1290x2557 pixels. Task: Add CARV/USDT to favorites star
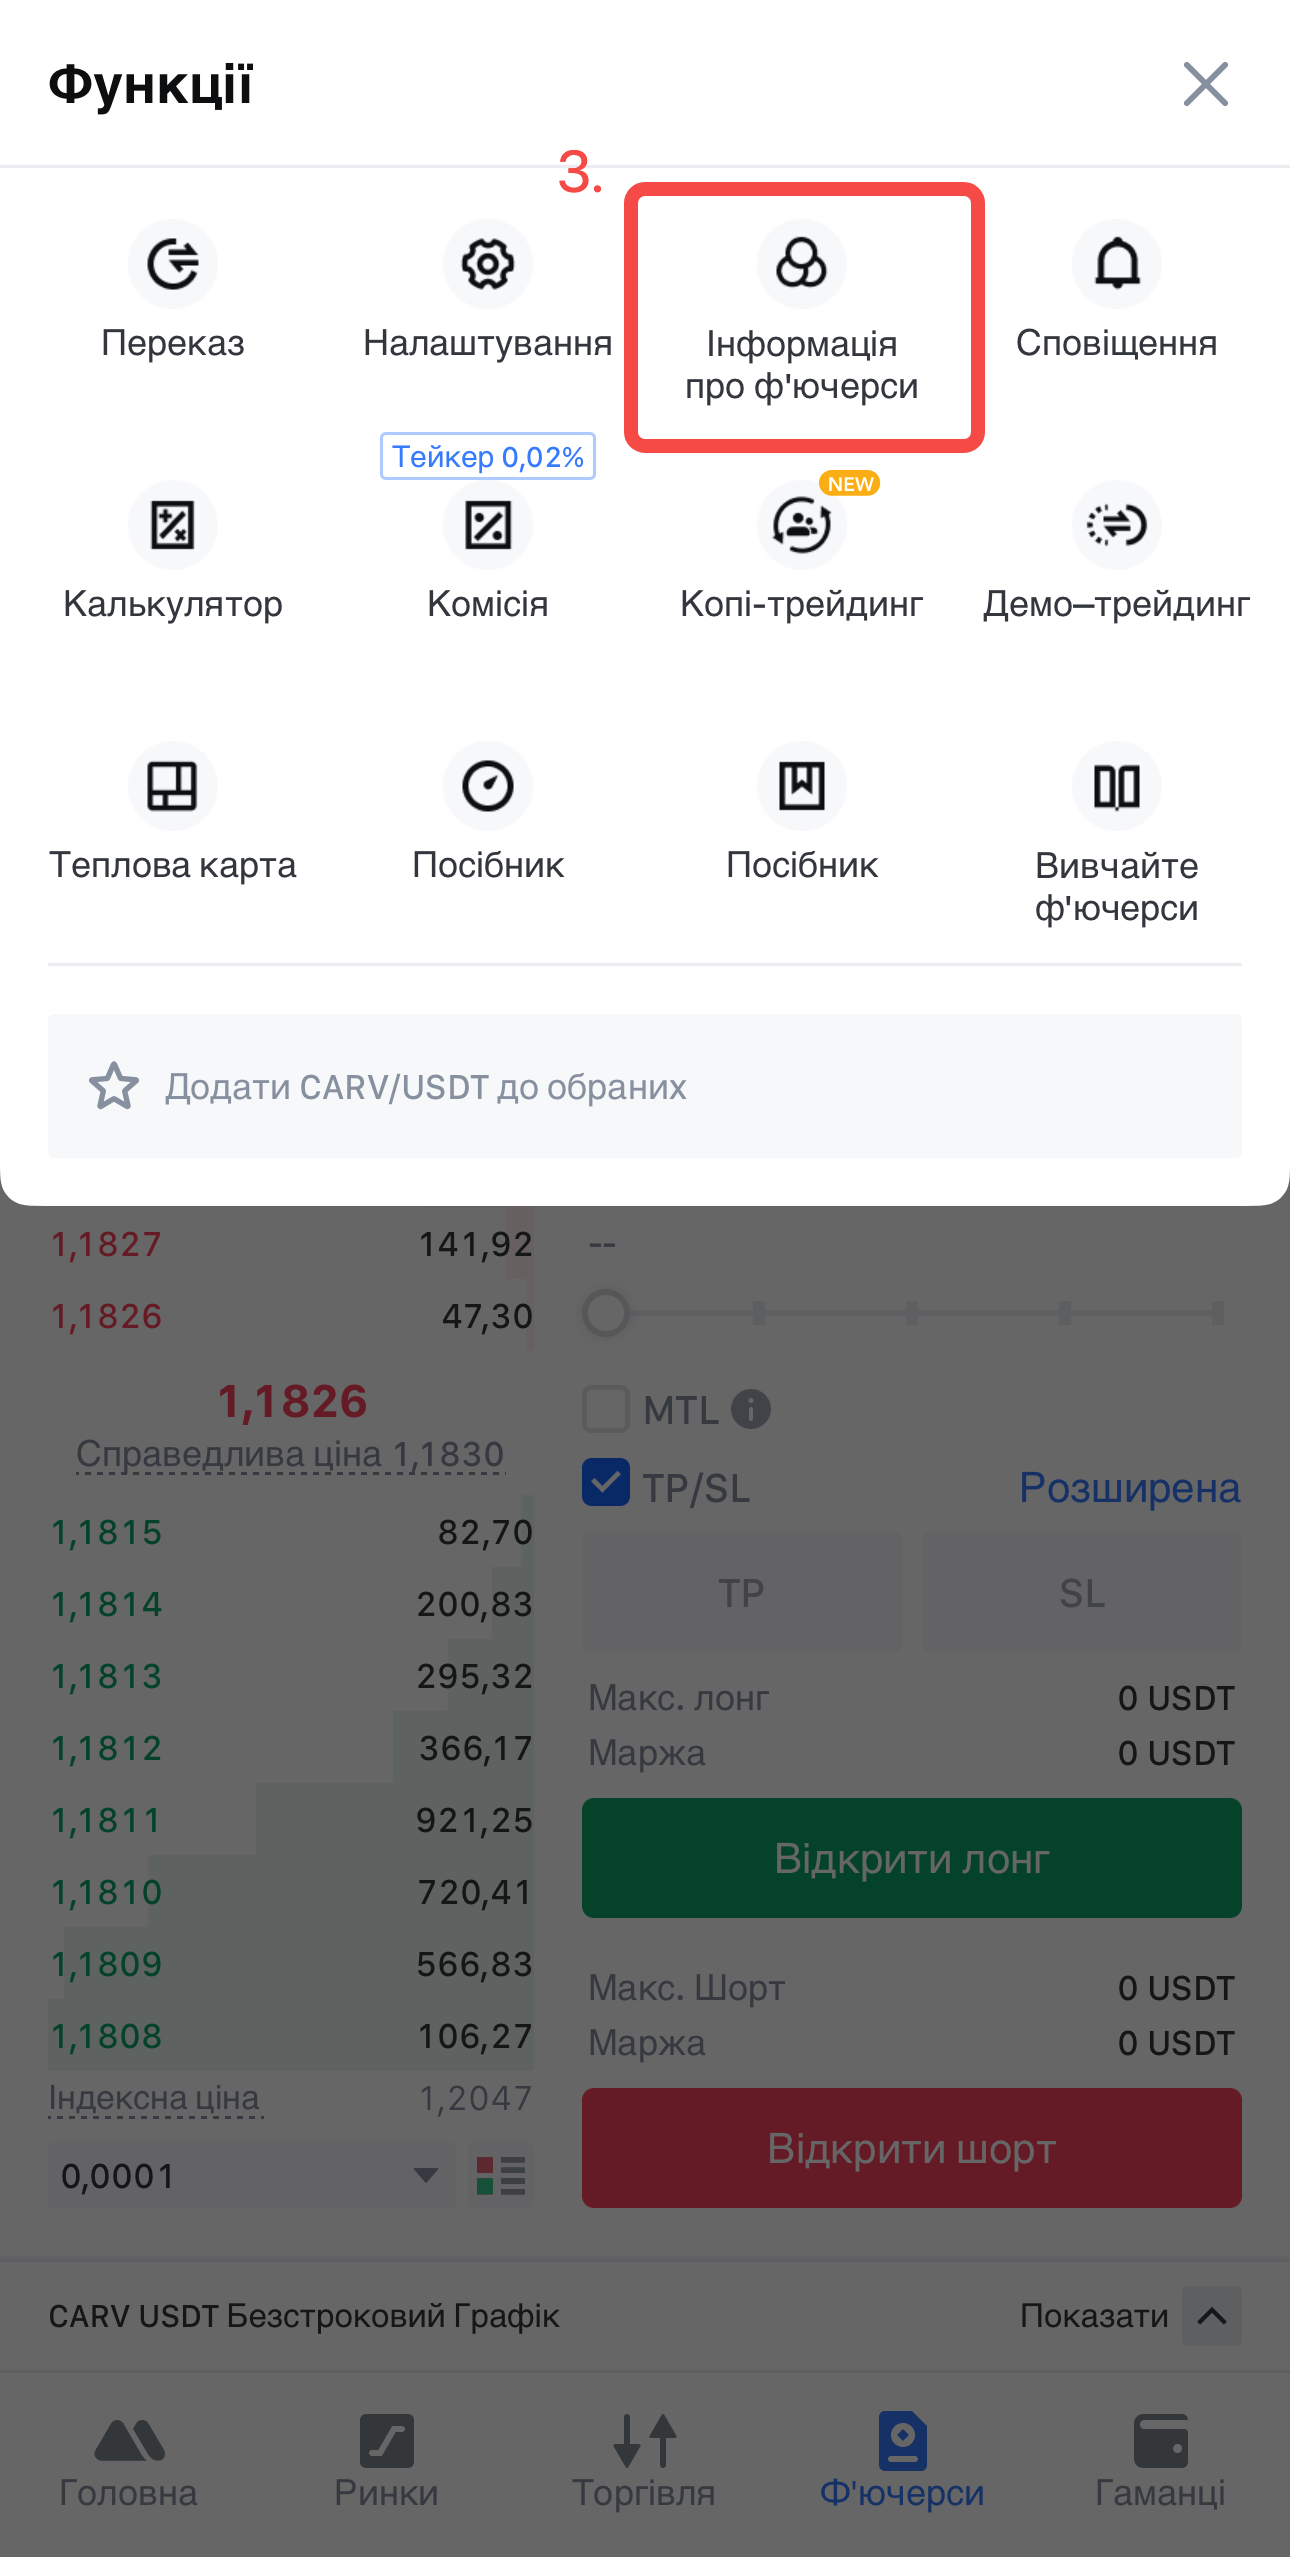tap(114, 1086)
